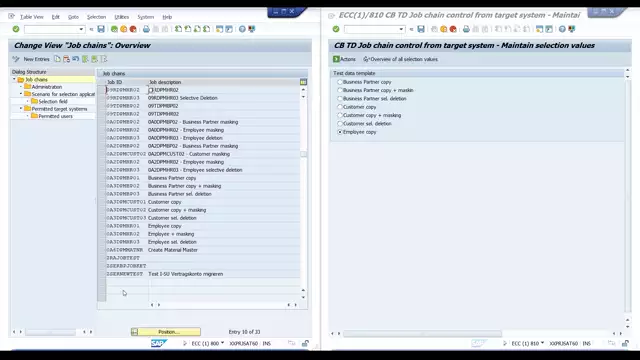
Task: Select Administration folder in Dialog Structure
Action: (x=43, y=87)
